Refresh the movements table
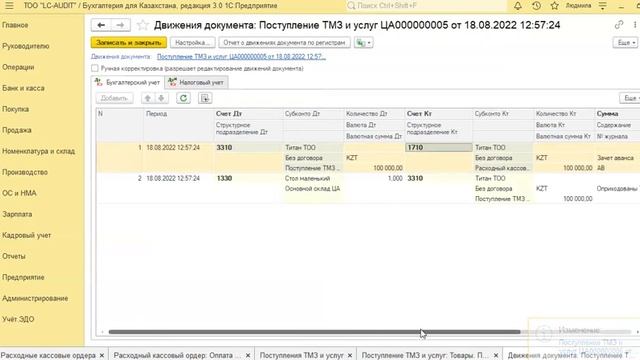Viewport: 640px width, 360px height. coord(183,98)
